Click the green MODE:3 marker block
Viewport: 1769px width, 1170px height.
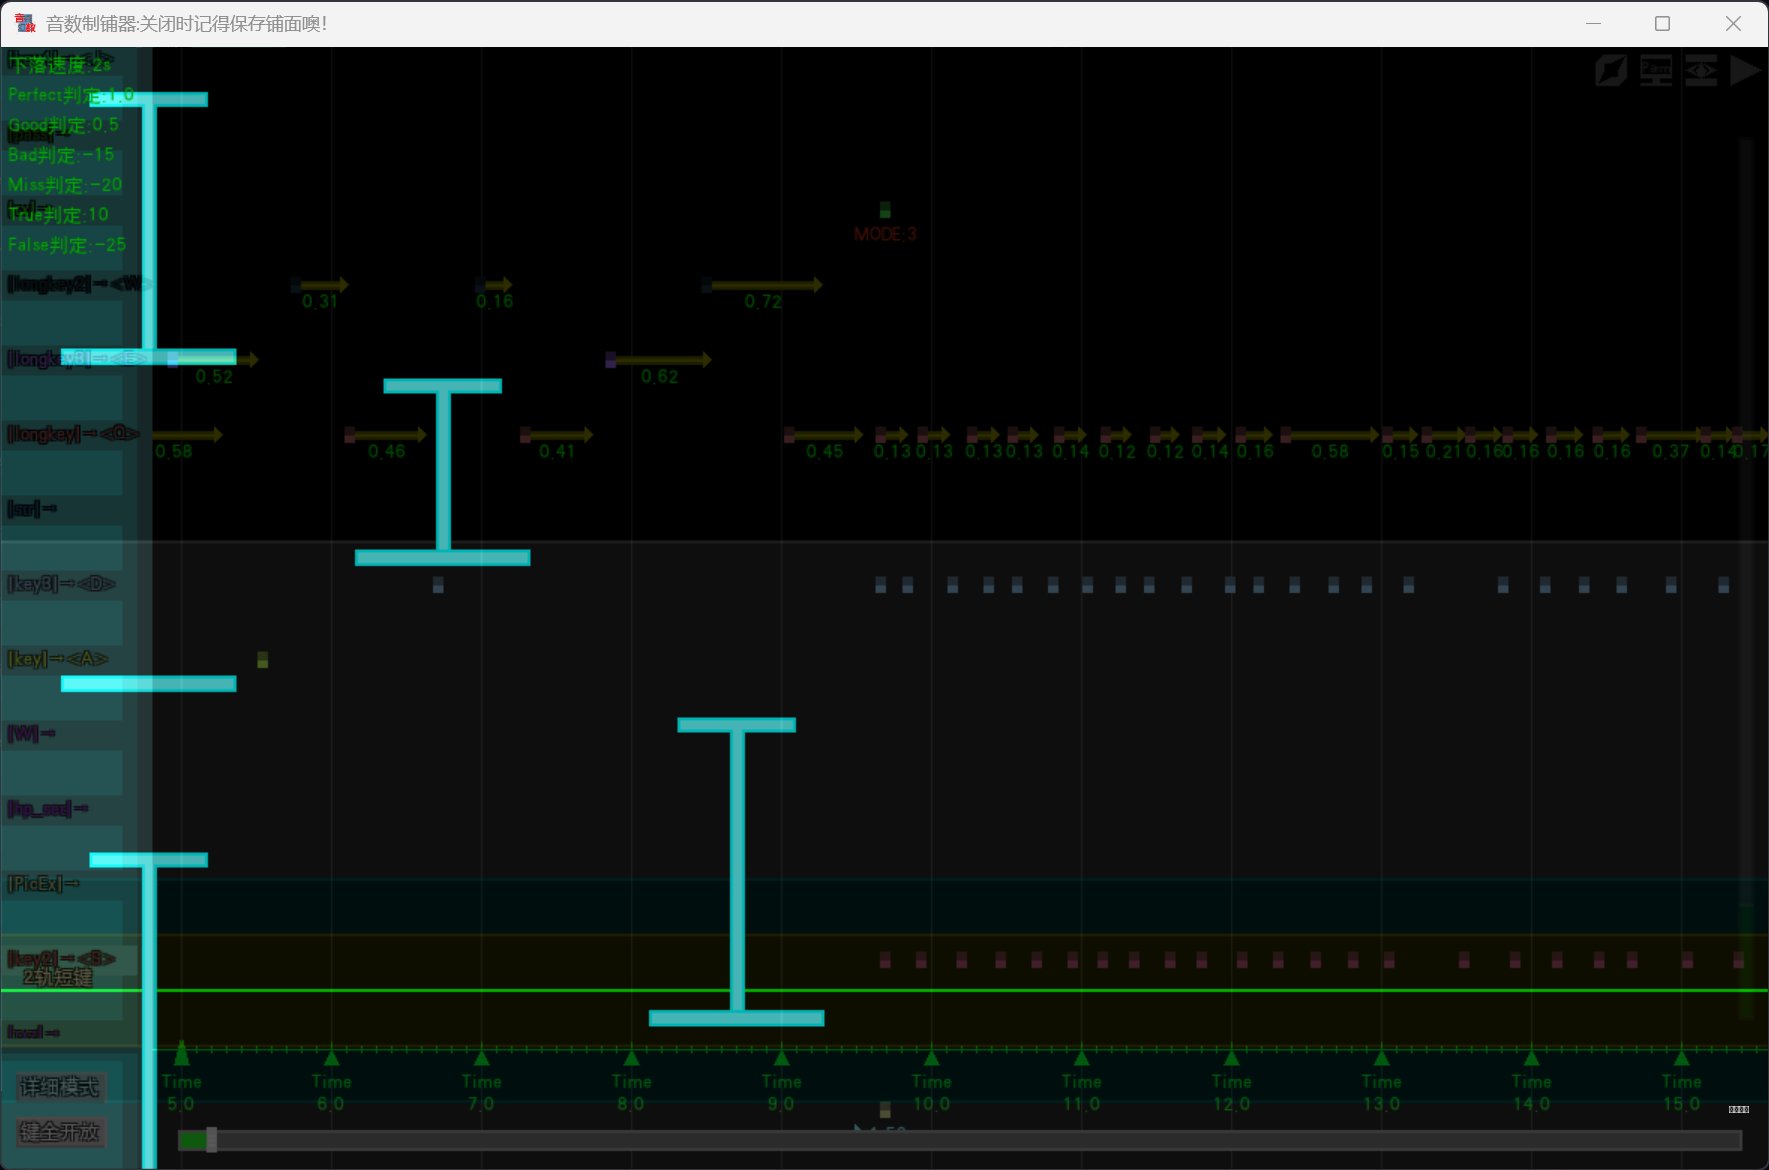(885, 210)
